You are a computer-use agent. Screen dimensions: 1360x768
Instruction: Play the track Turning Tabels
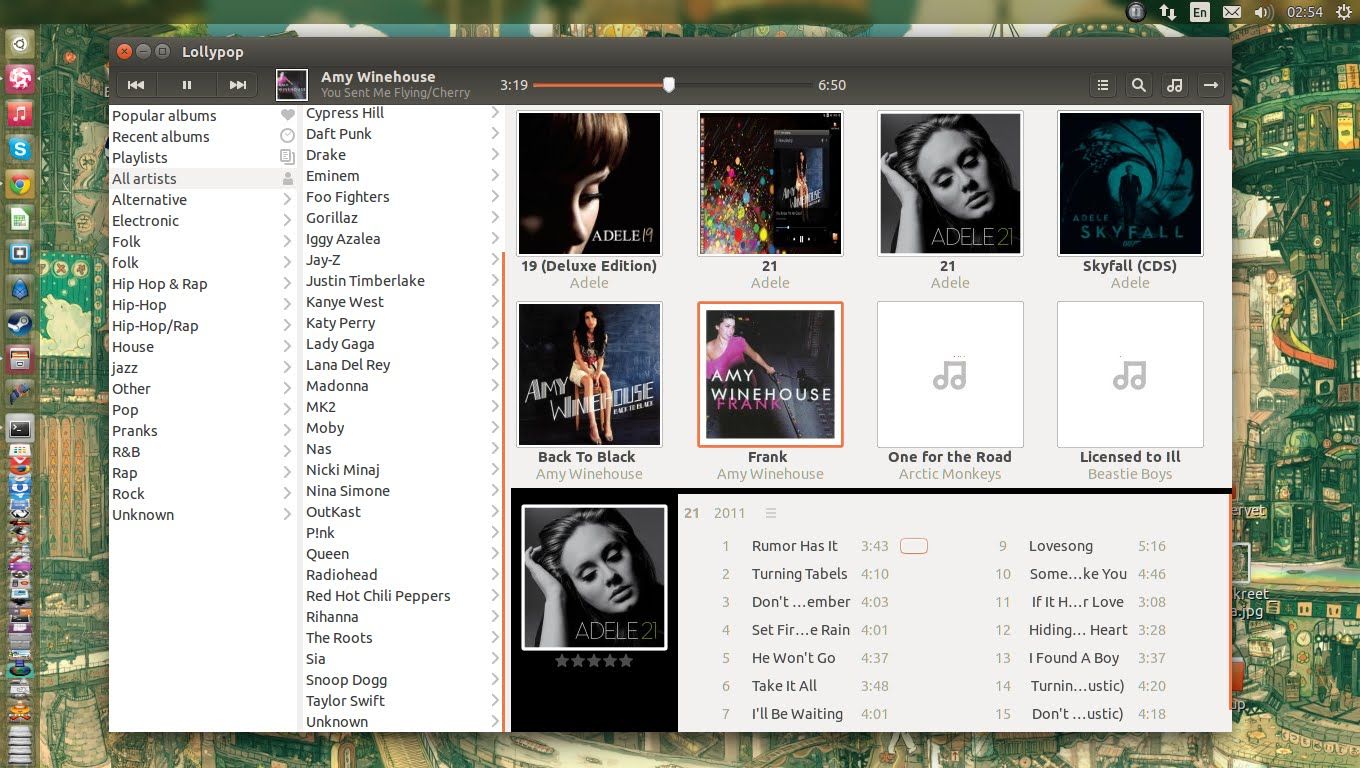pyautogui.click(x=800, y=574)
